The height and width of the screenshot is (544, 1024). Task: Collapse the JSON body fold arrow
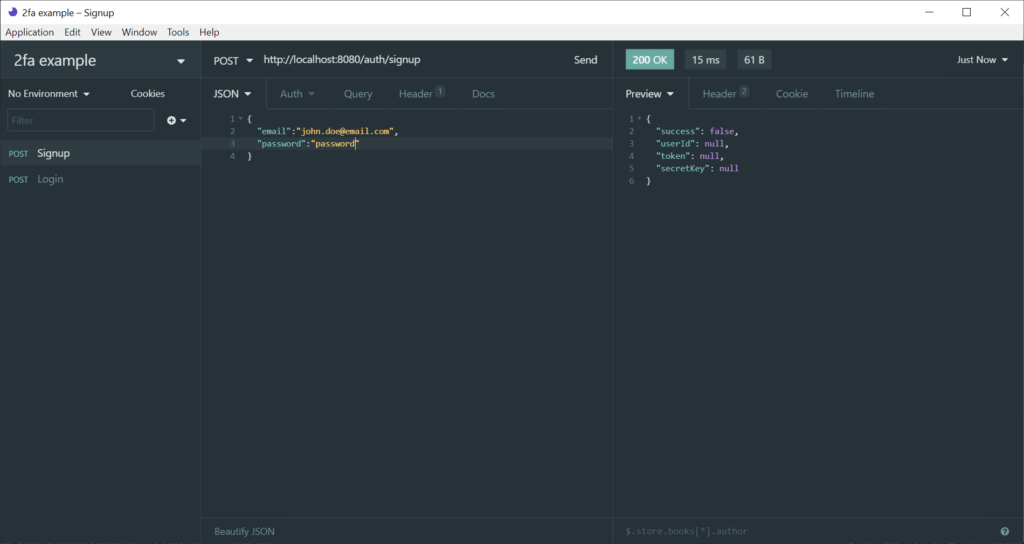tap(239, 119)
